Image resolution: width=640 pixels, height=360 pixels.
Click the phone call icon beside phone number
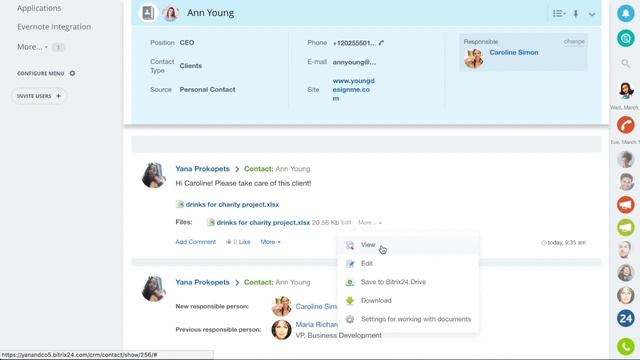tap(381, 43)
